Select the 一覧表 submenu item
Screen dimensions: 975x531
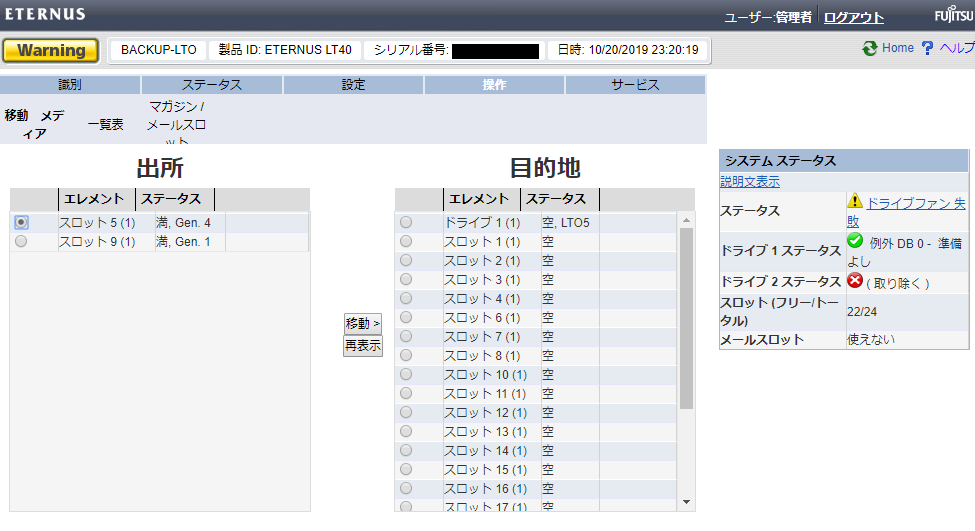pyautogui.click(x=105, y=124)
